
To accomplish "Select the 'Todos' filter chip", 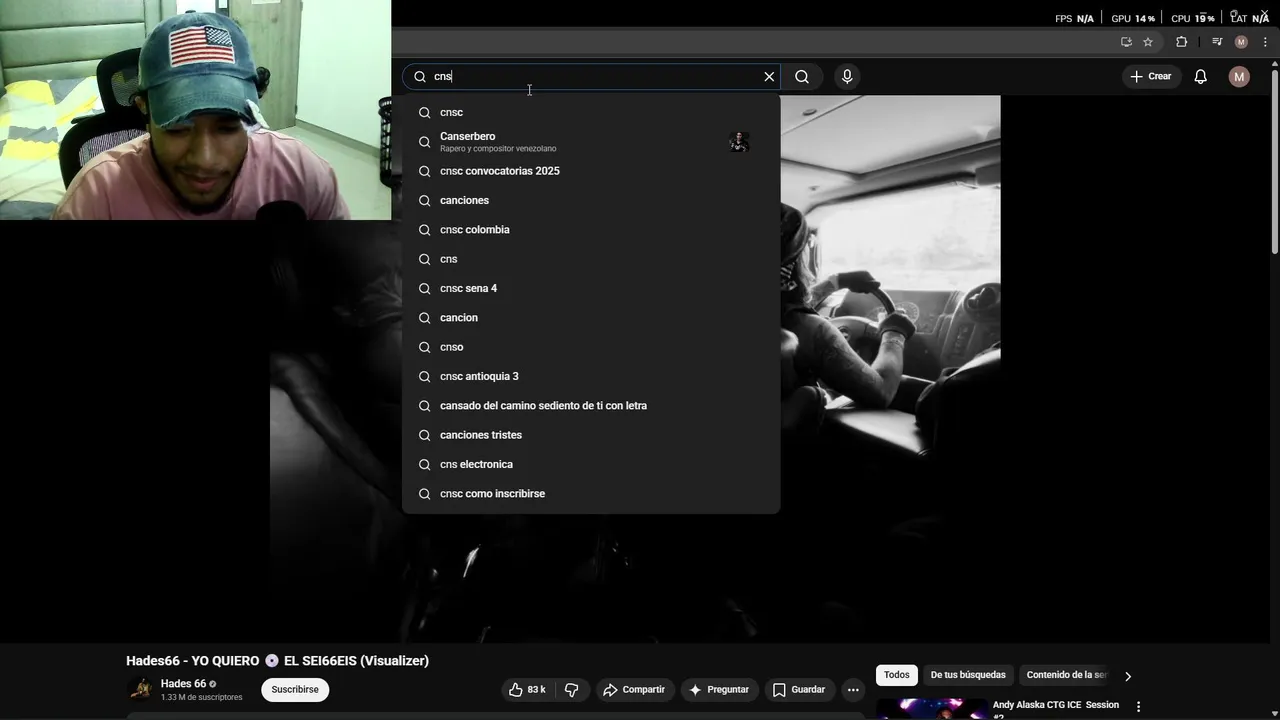I will click(x=897, y=675).
